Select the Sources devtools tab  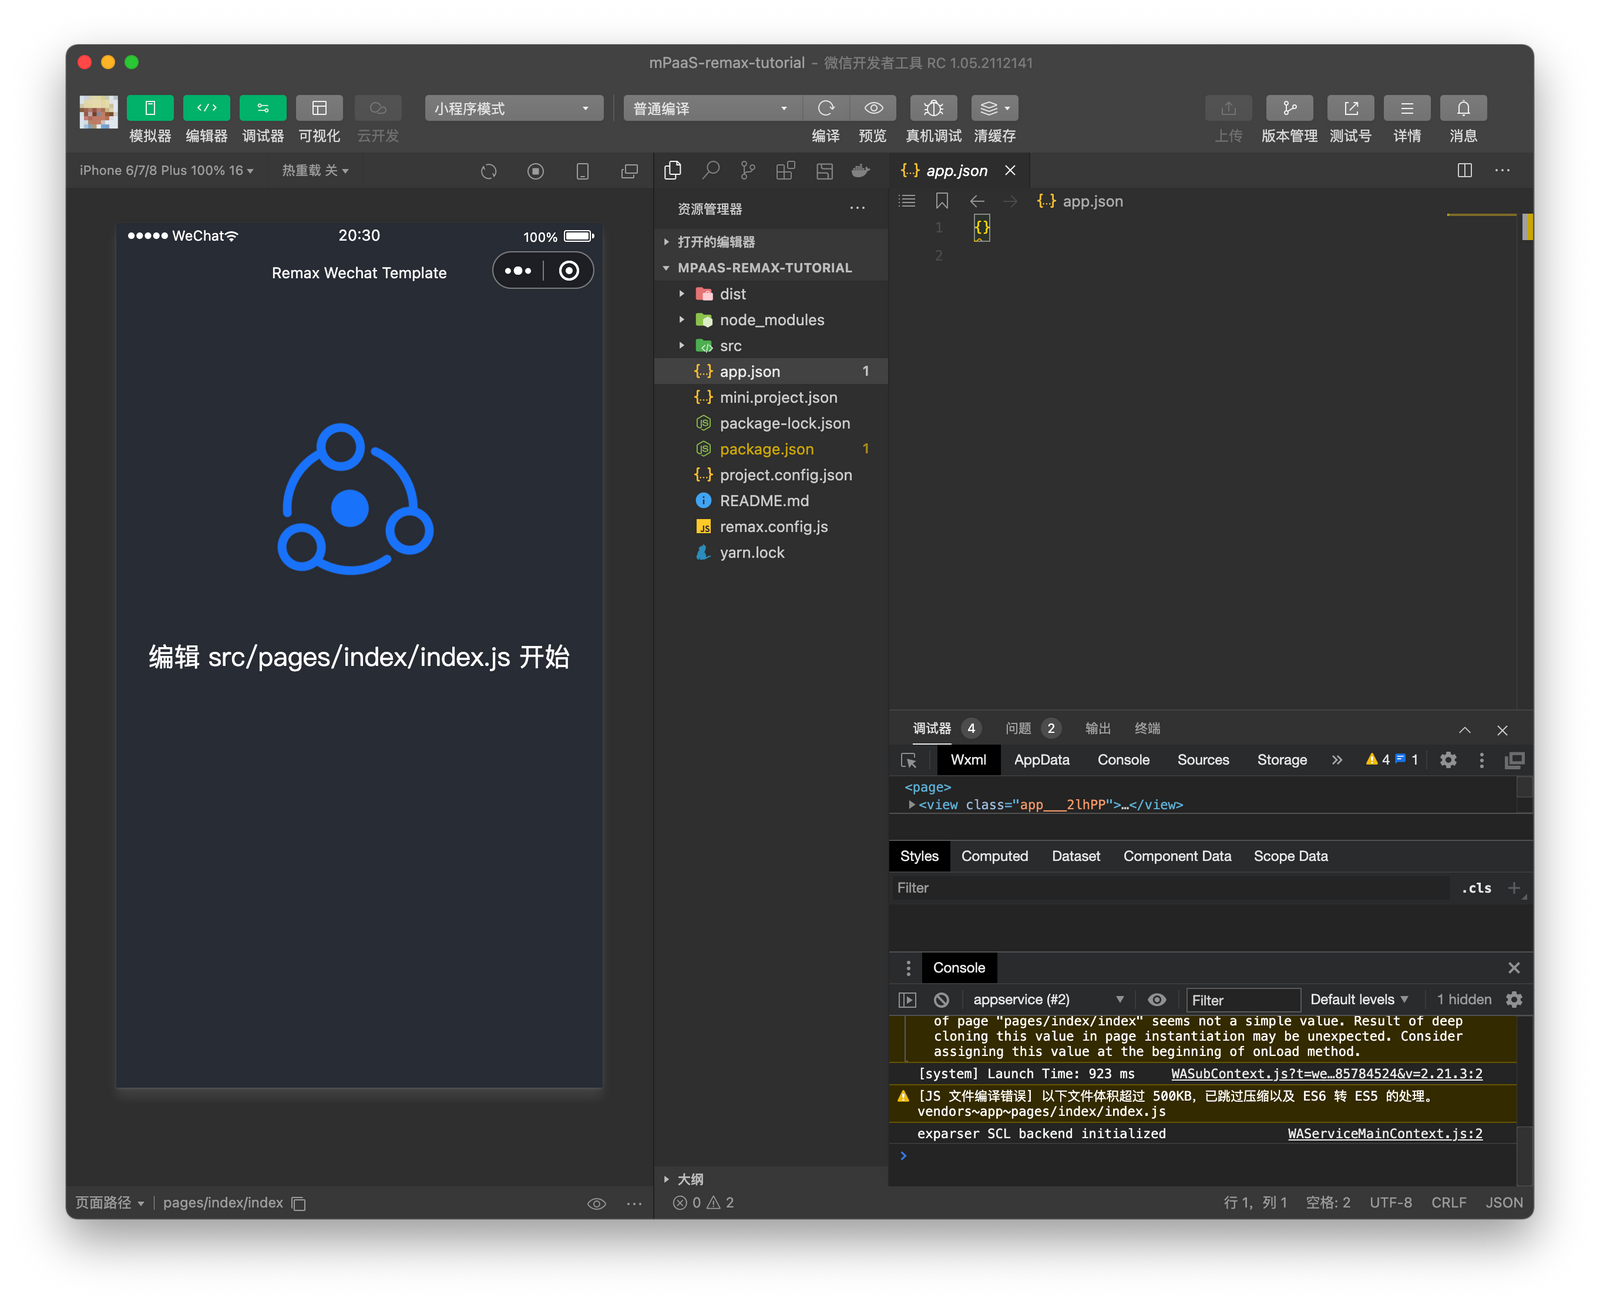point(1203,760)
